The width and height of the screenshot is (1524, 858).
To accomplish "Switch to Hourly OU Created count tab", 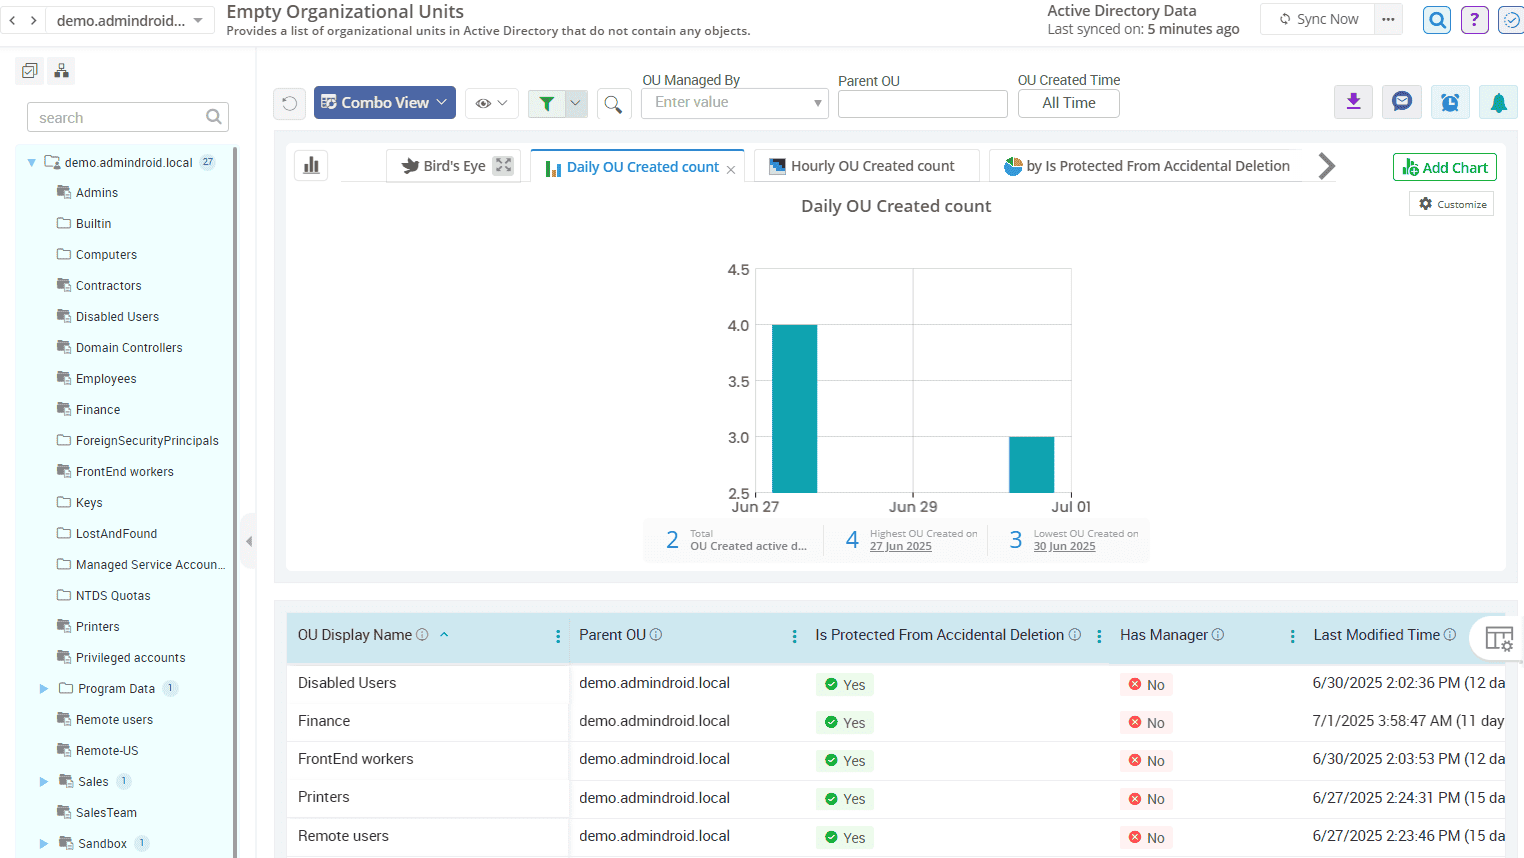I will (x=862, y=166).
